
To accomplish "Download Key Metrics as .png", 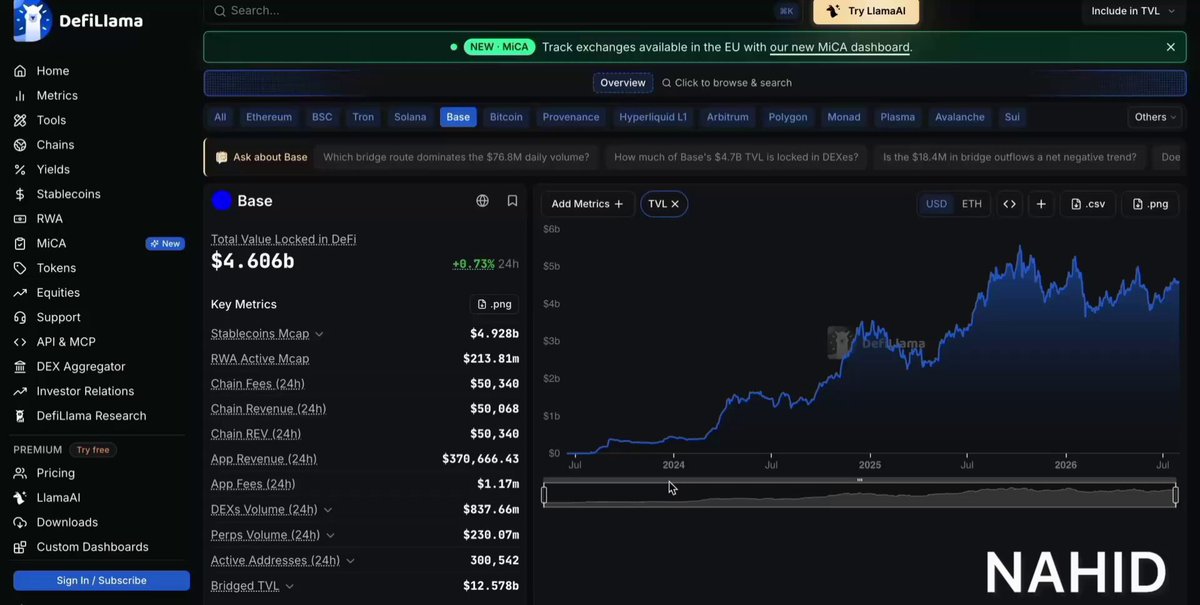I will [x=494, y=304].
